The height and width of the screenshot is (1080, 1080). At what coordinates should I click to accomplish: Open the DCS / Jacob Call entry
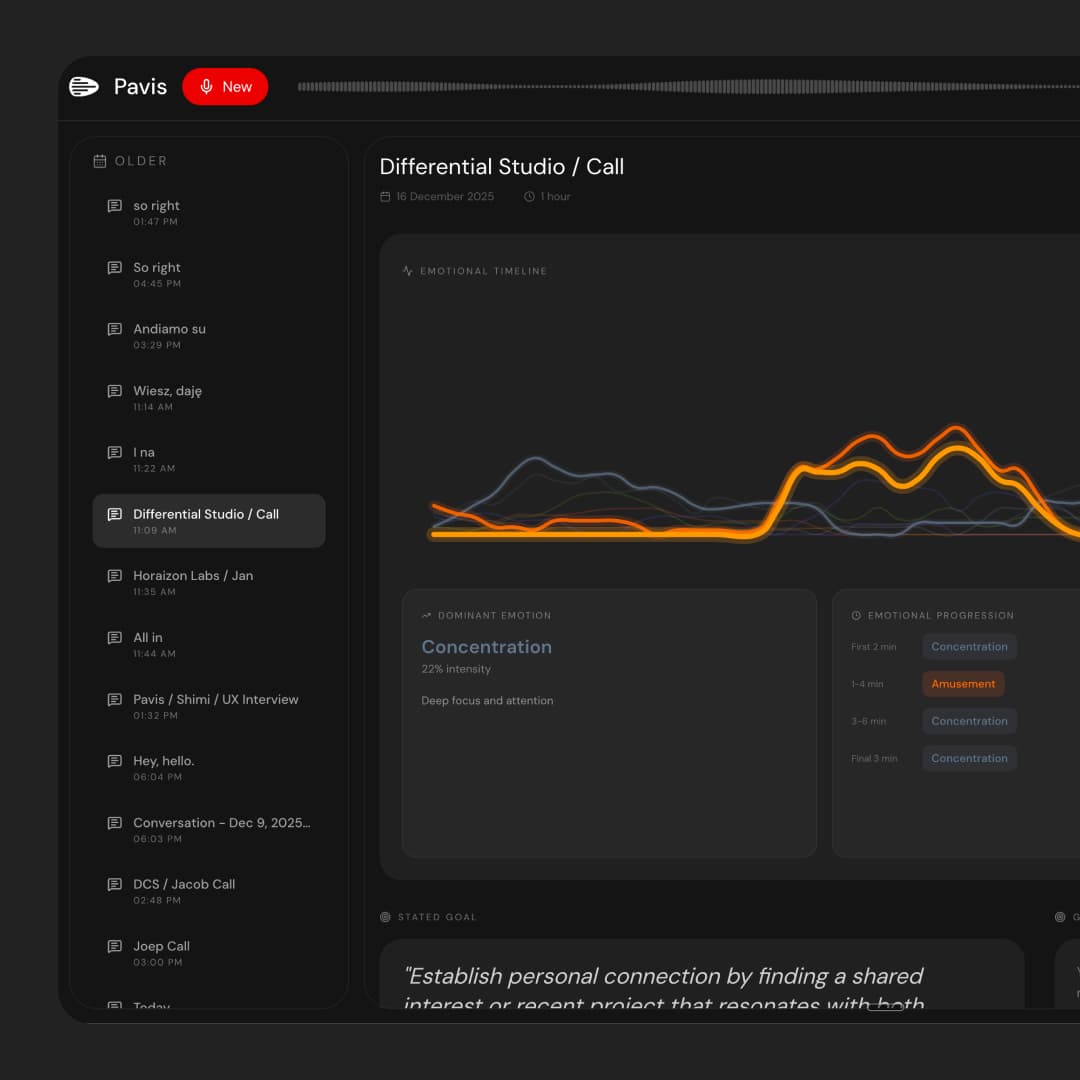click(209, 891)
